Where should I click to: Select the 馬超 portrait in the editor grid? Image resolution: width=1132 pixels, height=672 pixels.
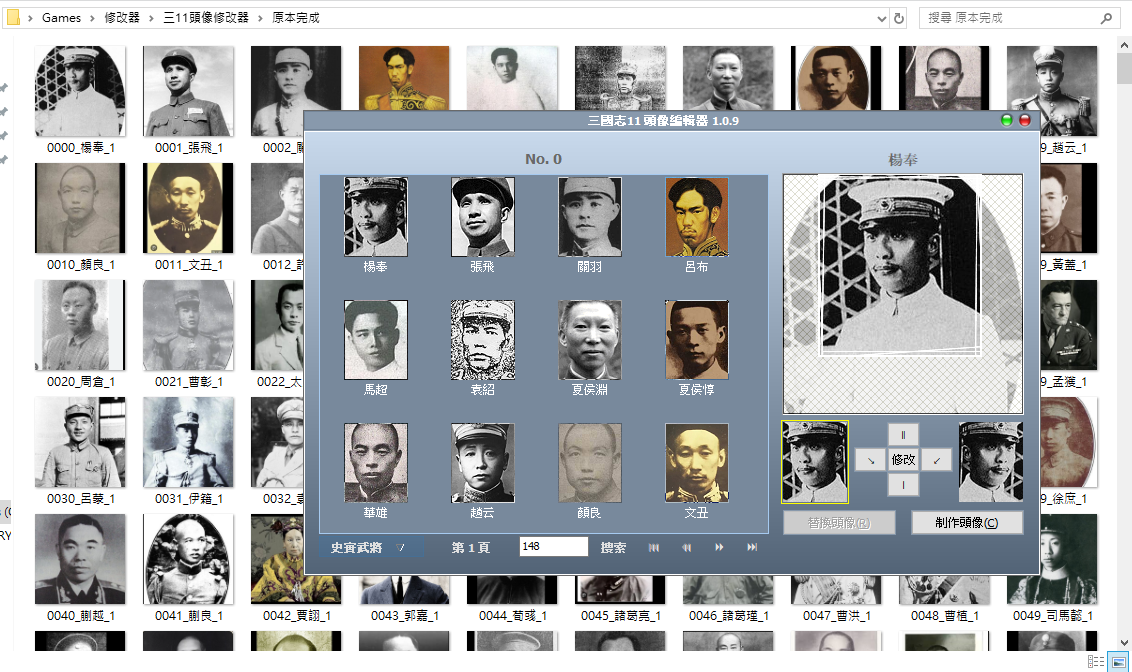(x=376, y=340)
